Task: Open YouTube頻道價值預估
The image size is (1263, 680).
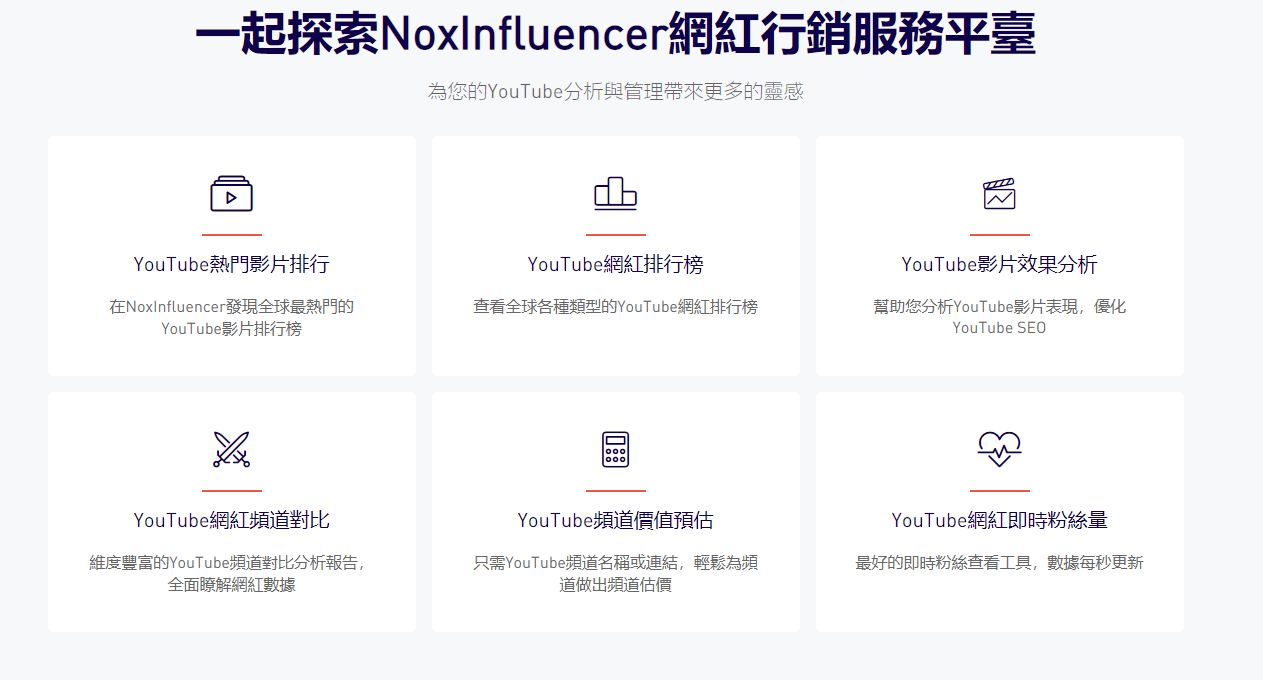Action: 615,518
